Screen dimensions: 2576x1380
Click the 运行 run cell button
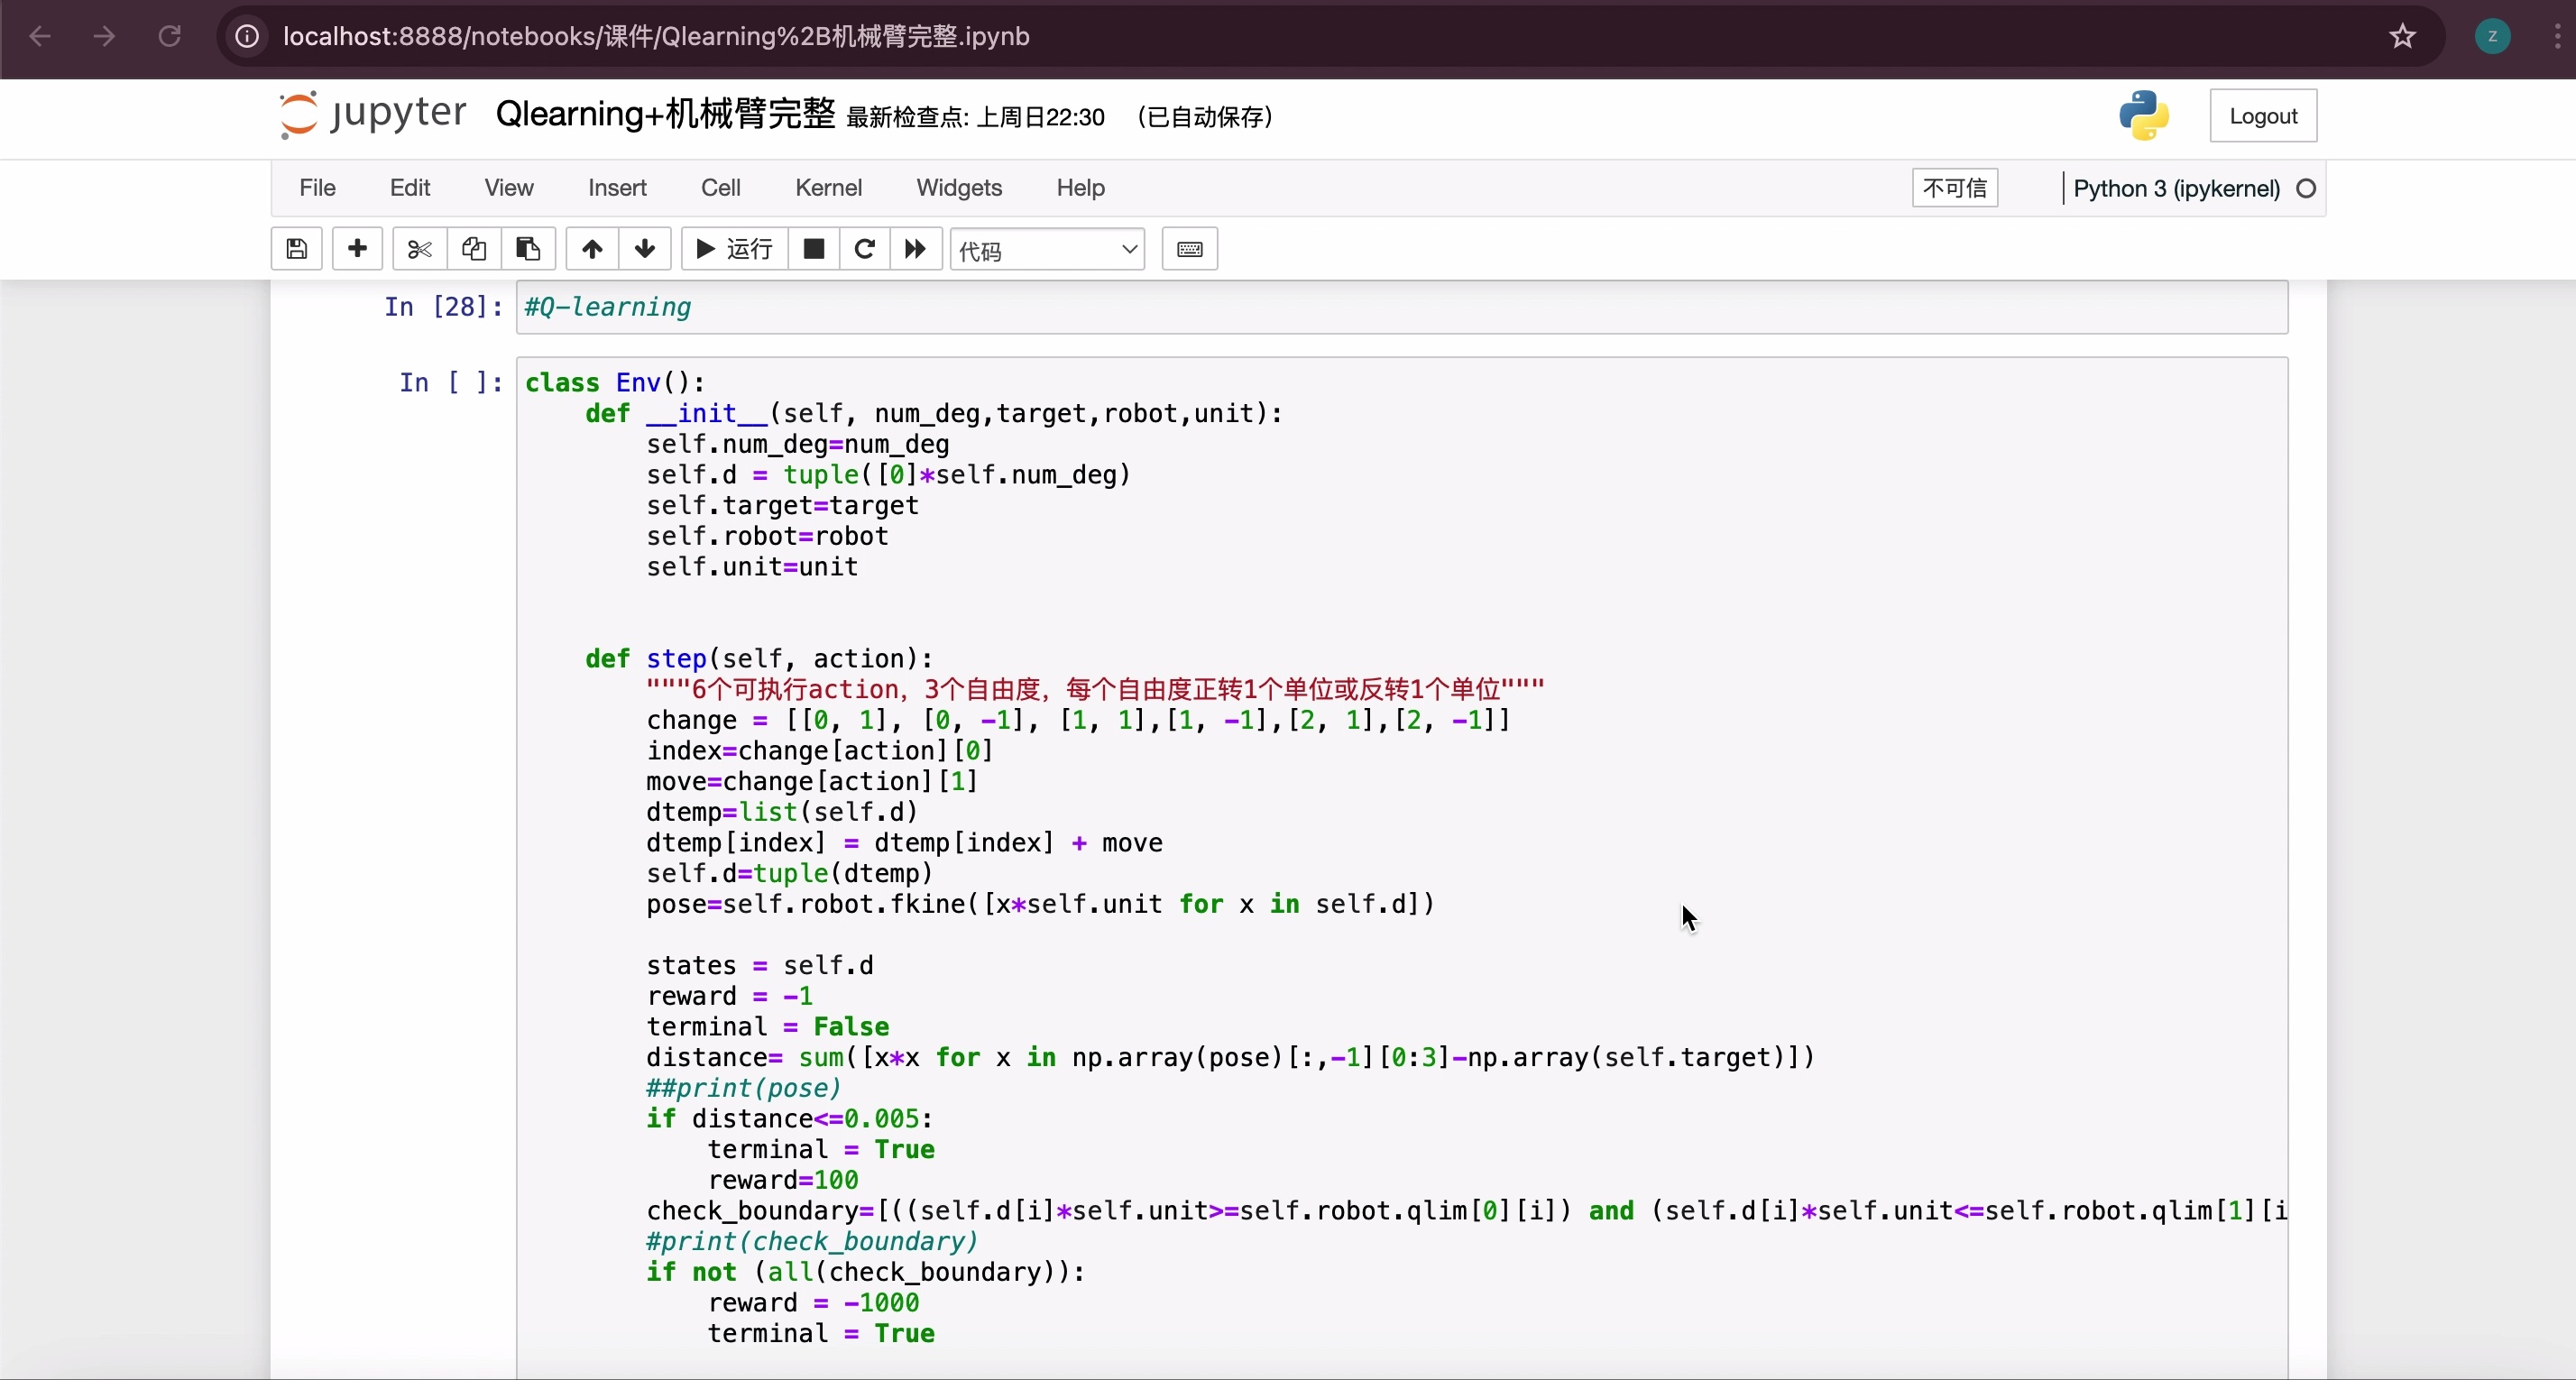(735, 249)
